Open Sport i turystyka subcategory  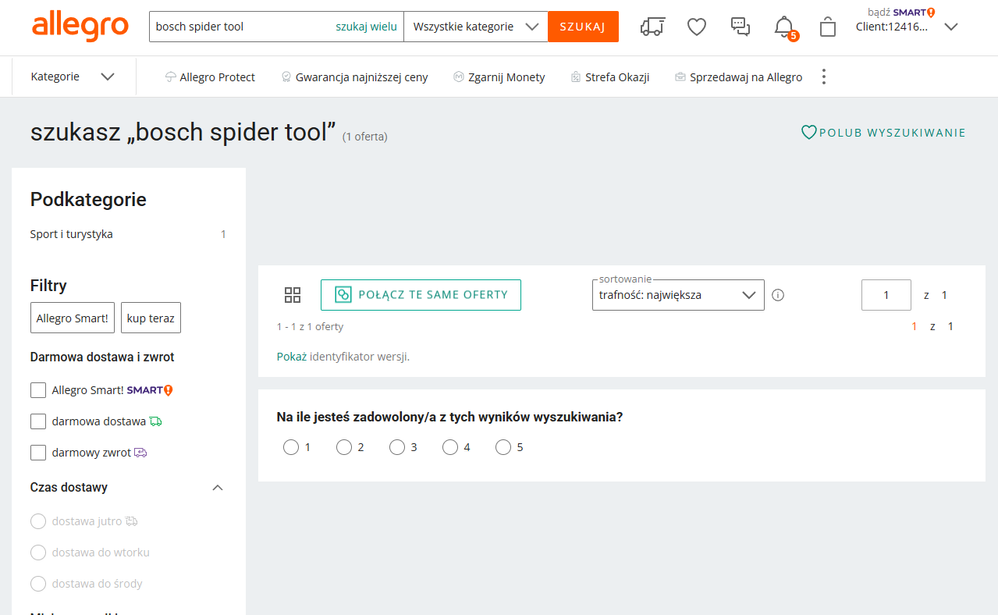pos(71,234)
